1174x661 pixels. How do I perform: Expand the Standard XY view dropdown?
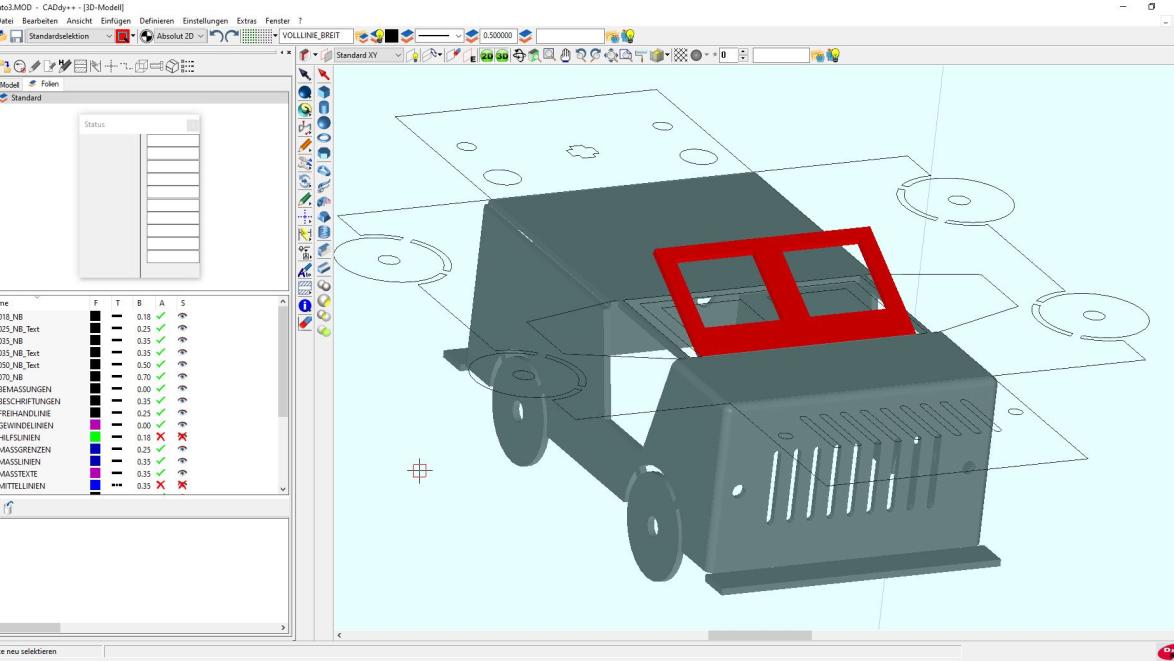tap(398, 55)
